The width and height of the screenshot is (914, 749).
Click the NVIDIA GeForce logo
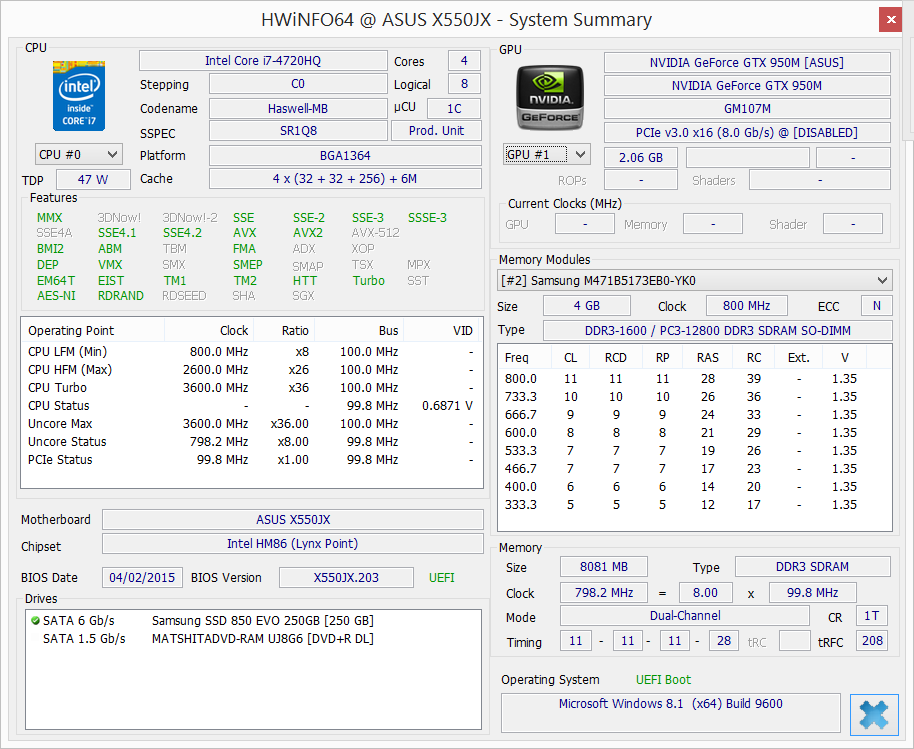(550, 97)
